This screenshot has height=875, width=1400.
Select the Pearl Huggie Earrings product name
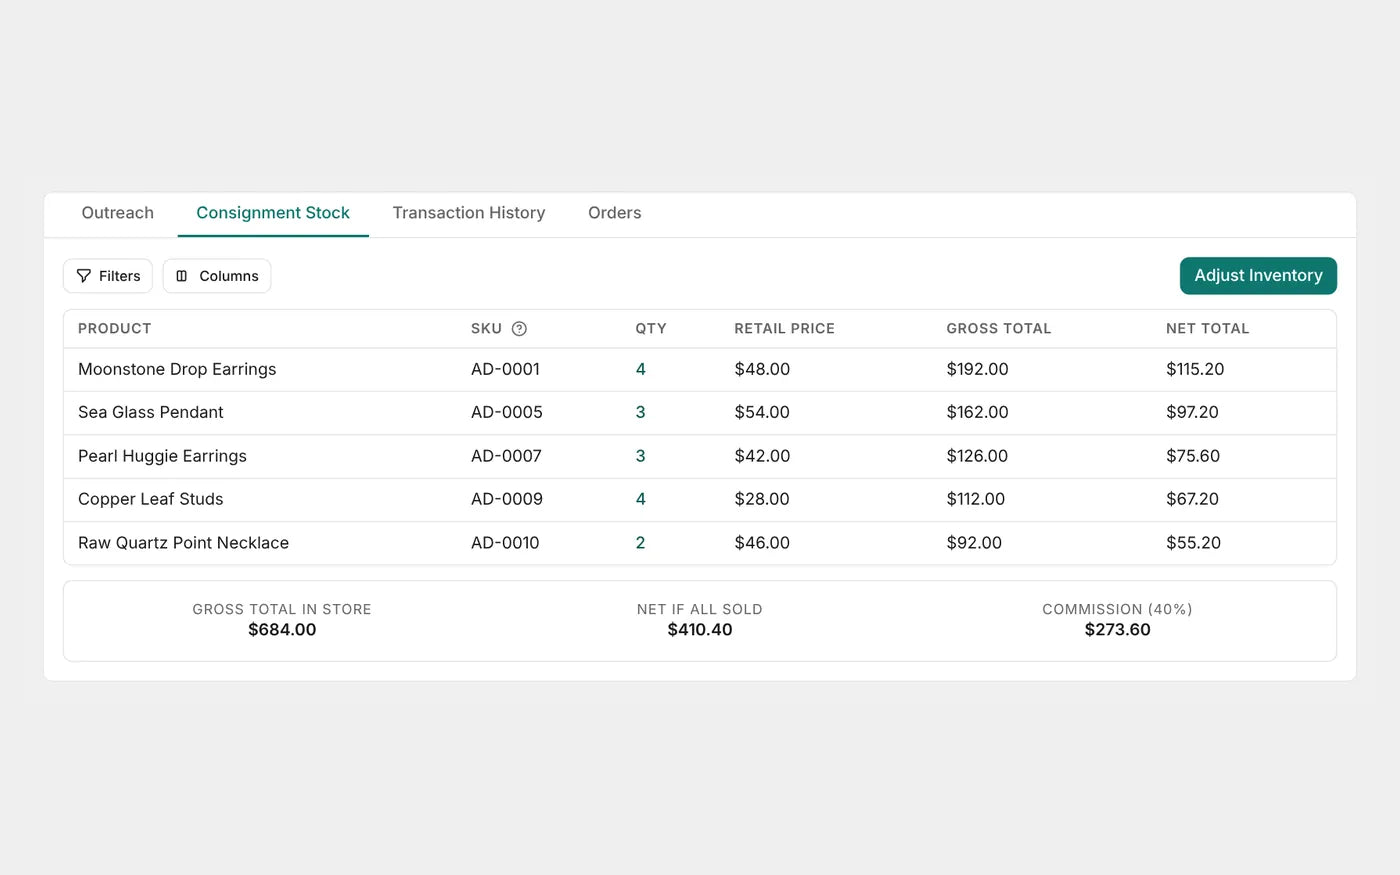coord(162,456)
